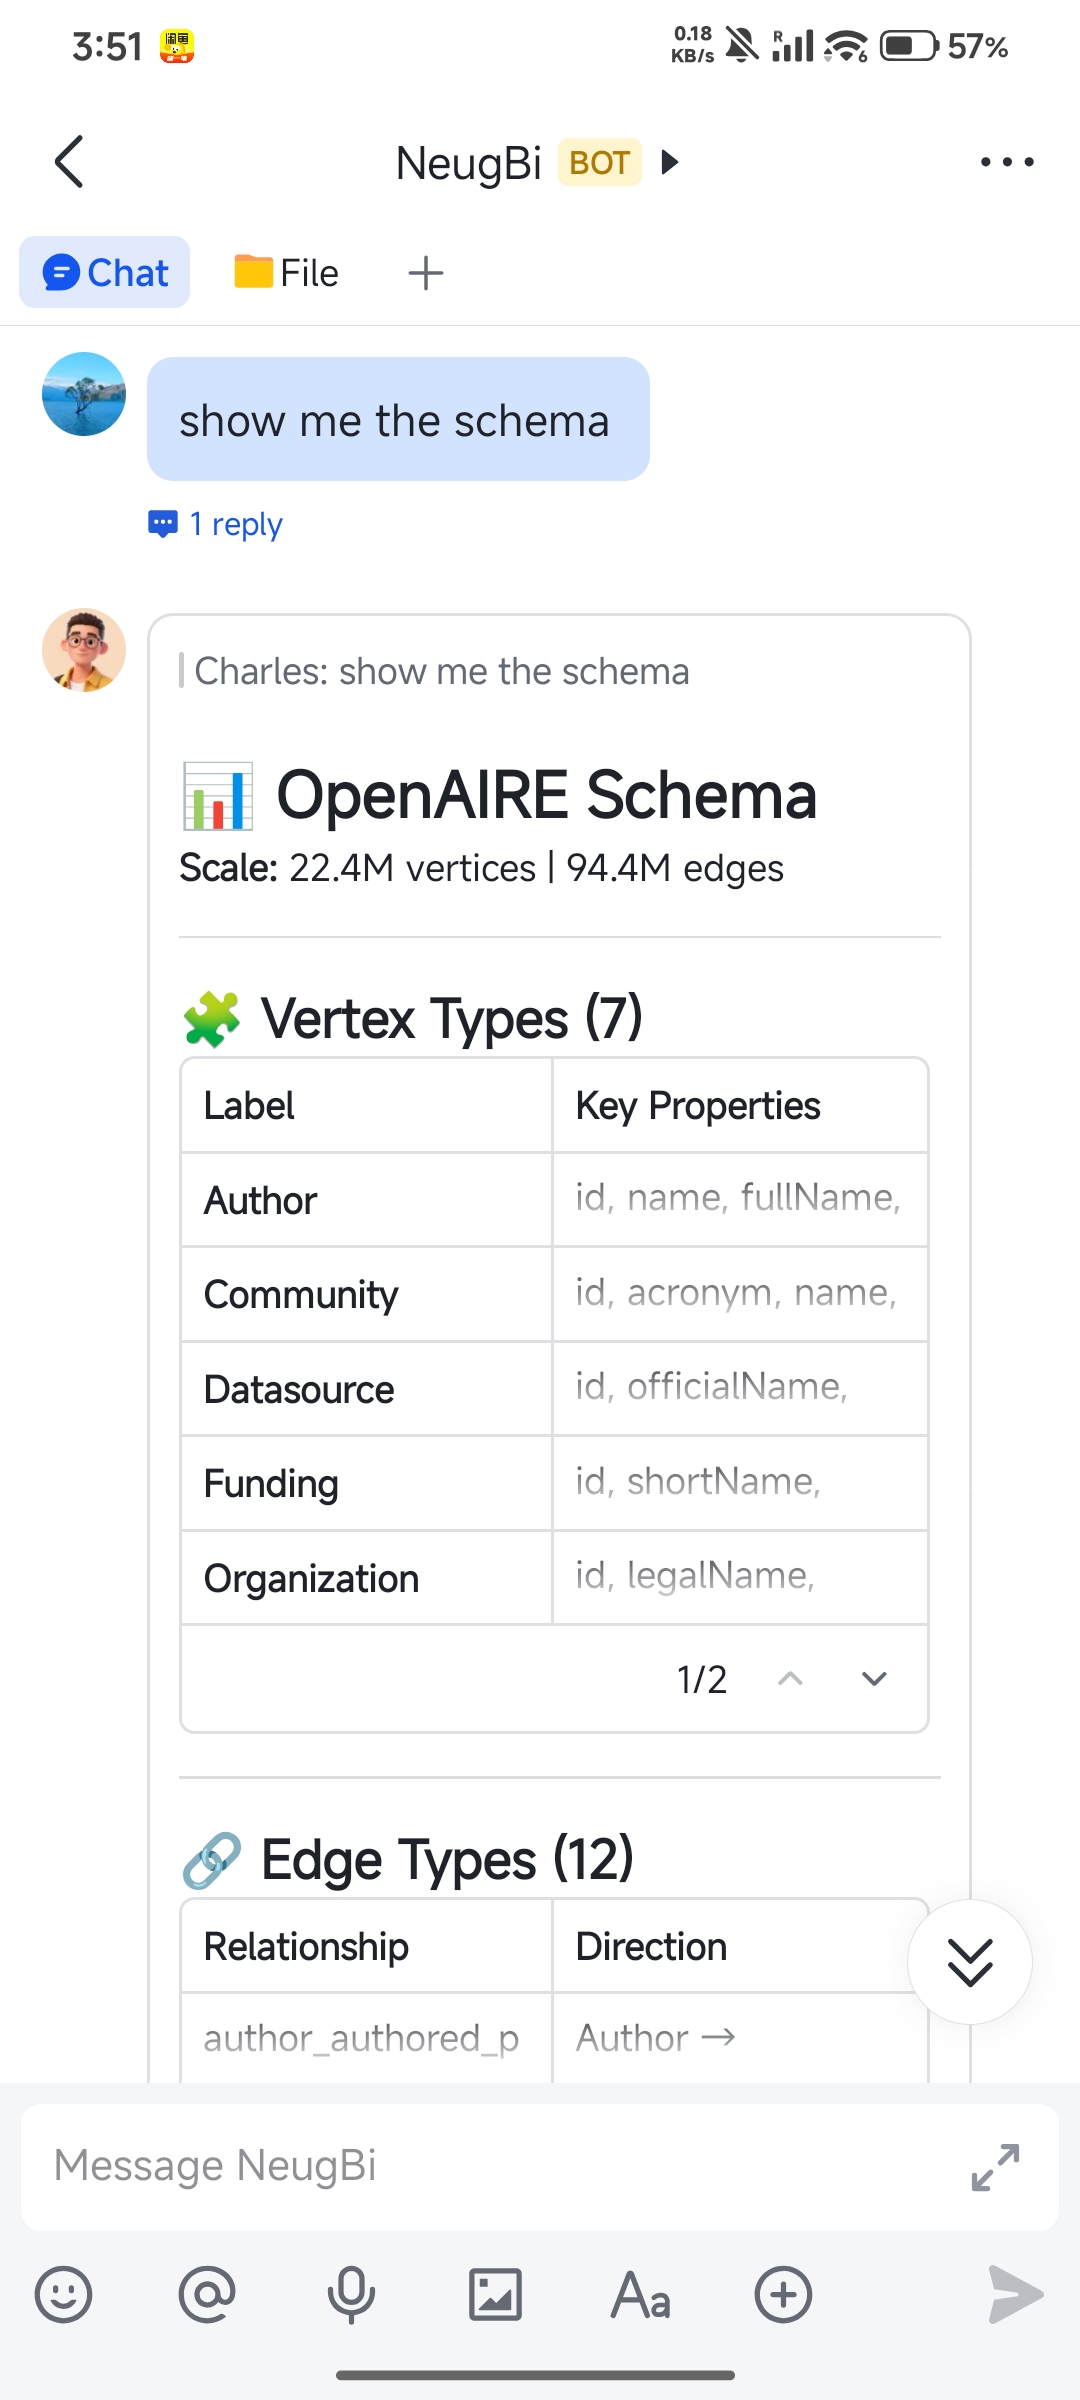
Task: Tap the yellow app notification icon
Action: click(x=177, y=46)
